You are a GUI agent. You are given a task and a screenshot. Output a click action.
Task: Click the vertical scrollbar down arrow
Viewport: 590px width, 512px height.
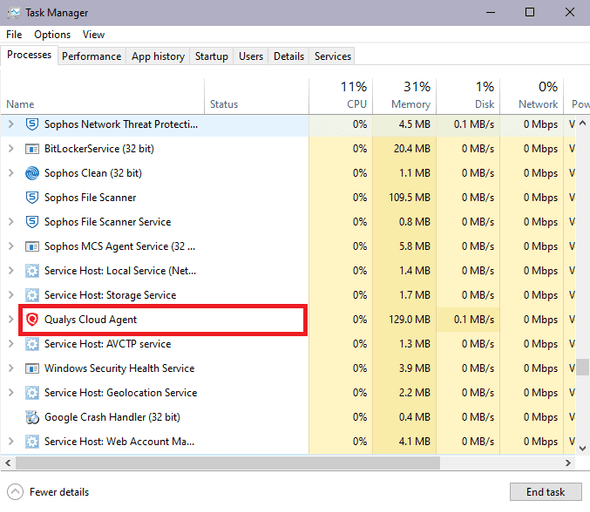click(582, 448)
